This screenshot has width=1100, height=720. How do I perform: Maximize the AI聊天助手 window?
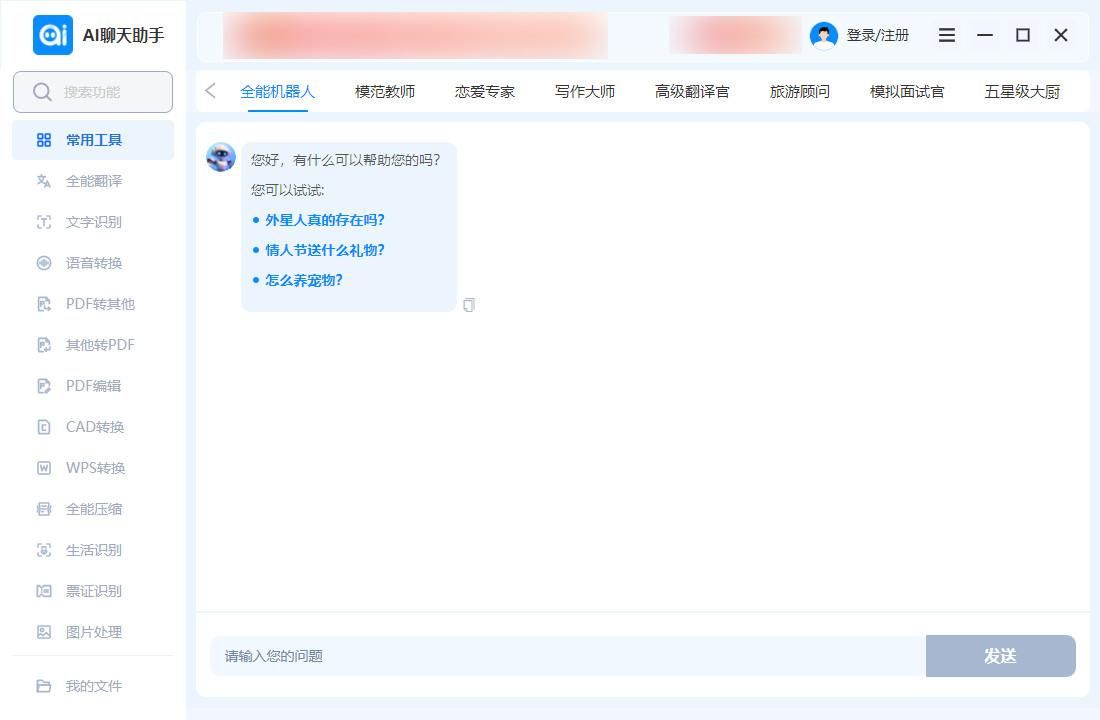coord(1023,35)
